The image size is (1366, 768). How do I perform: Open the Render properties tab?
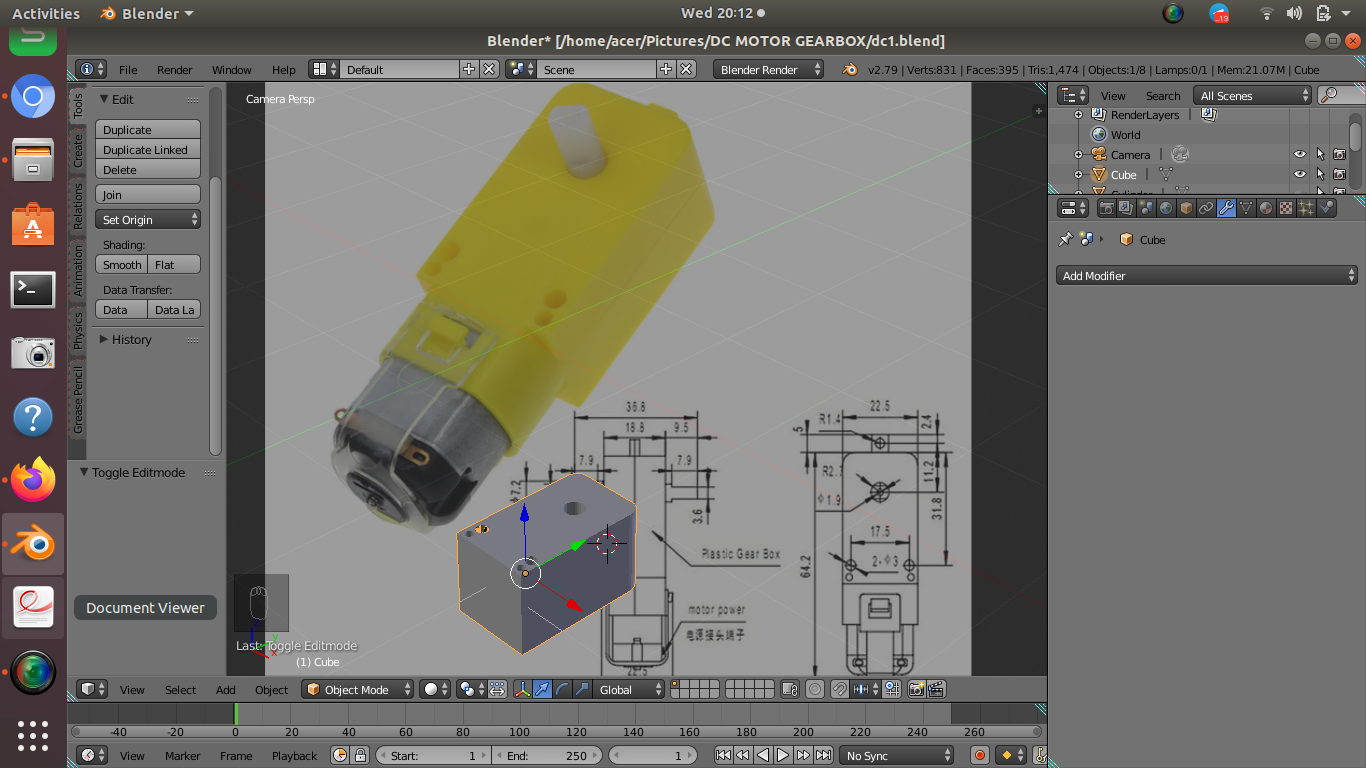pyautogui.click(x=1107, y=207)
